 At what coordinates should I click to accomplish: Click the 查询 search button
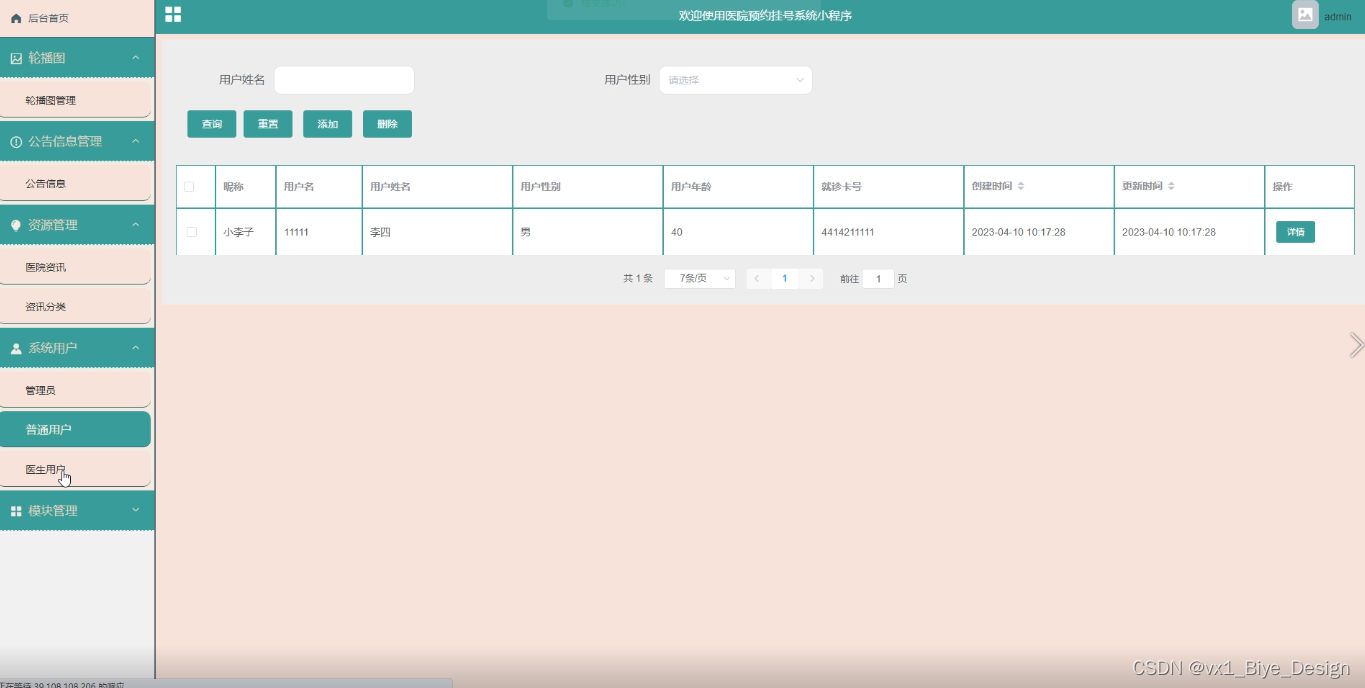(x=212, y=124)
